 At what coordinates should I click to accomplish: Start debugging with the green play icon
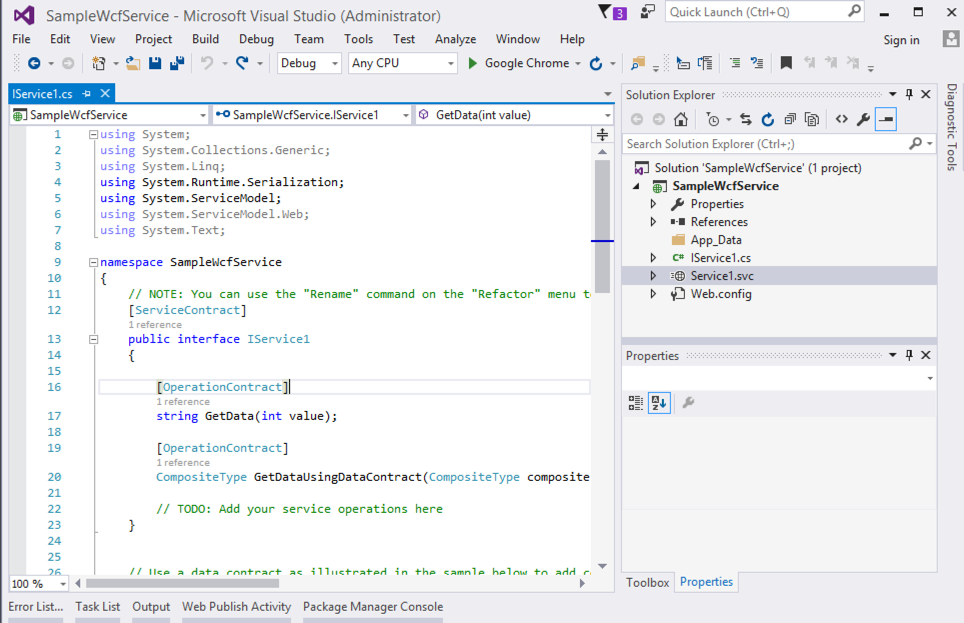[x=473, y=63]
